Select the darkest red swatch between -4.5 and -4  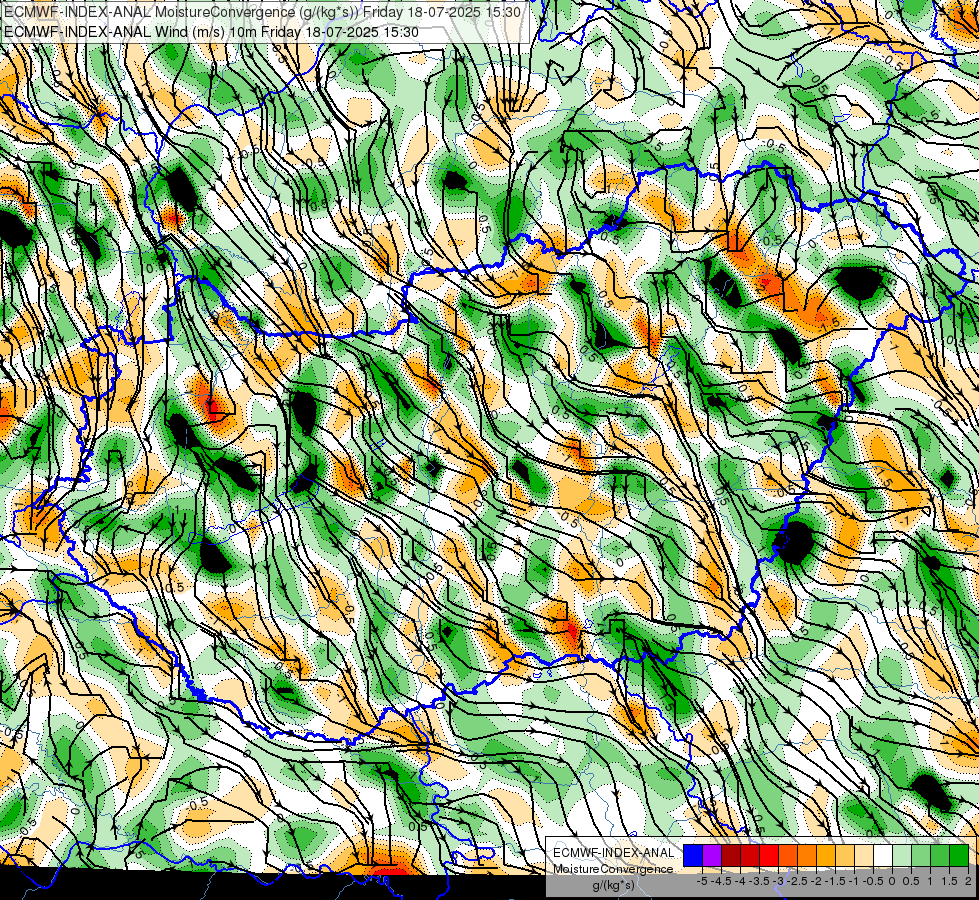(731, 855)
